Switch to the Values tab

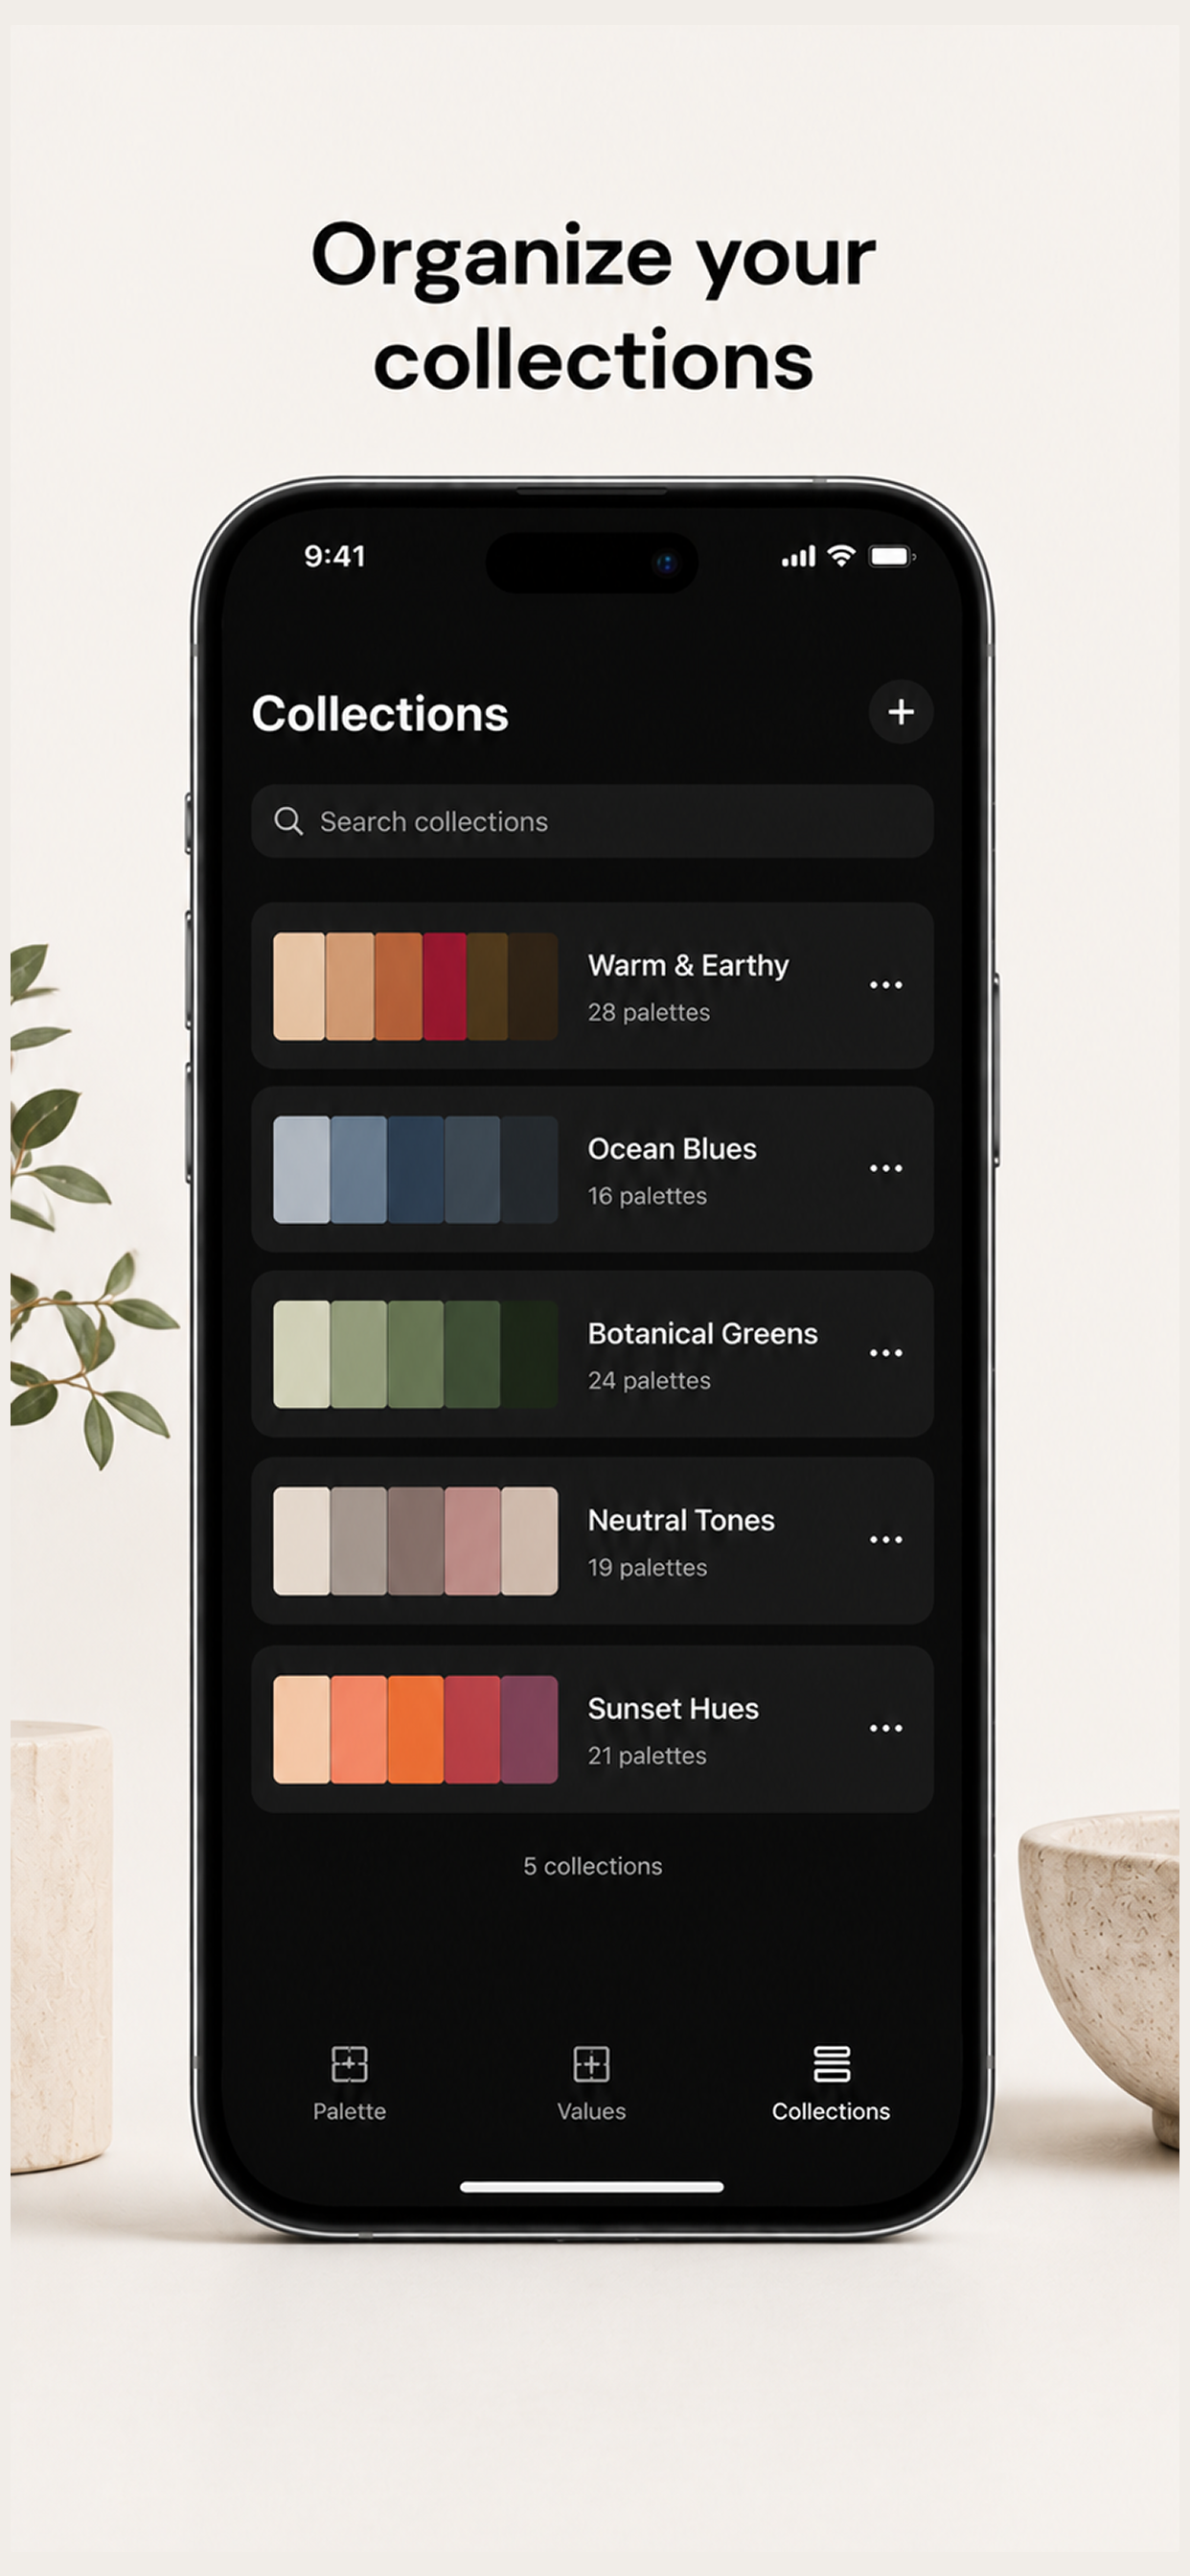click(591, 2083)
